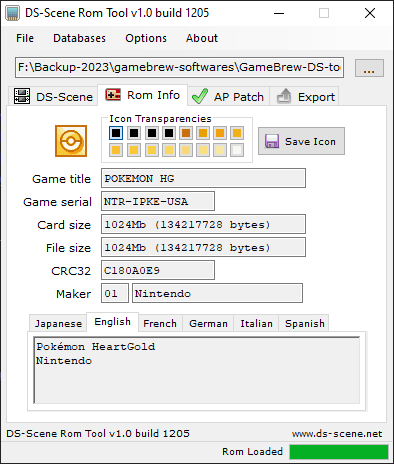The width and height of the screenshot is (394, 464).
Task: Open the Databases menu
Action: [79, 38]
